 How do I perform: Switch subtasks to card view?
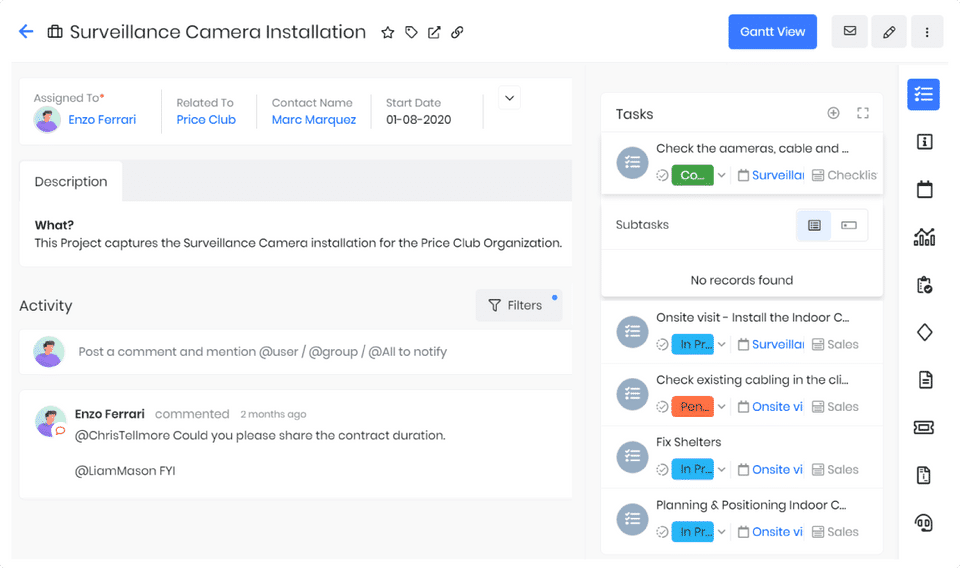coord(849,225)
